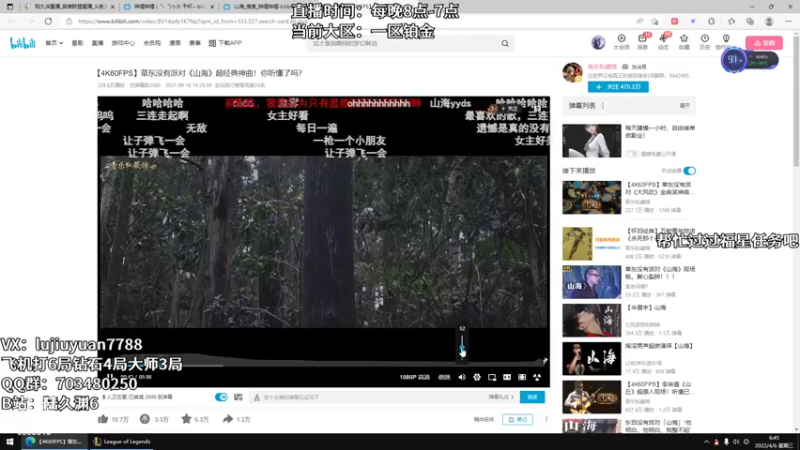Viewport: 800px width, 450px height.
Task: Open player settings gear icon
Action: point(477,377)
